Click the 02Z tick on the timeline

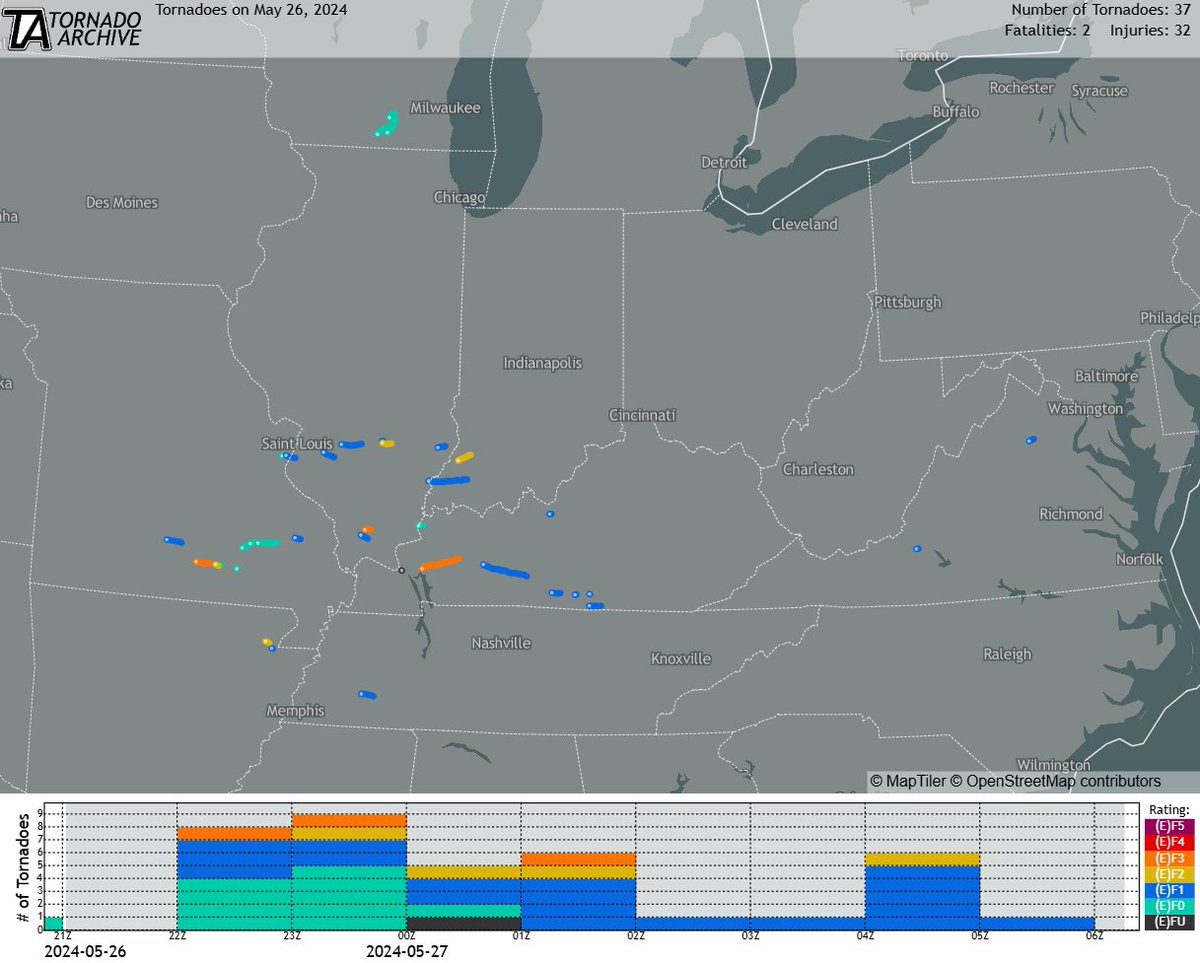click(636, 938)
